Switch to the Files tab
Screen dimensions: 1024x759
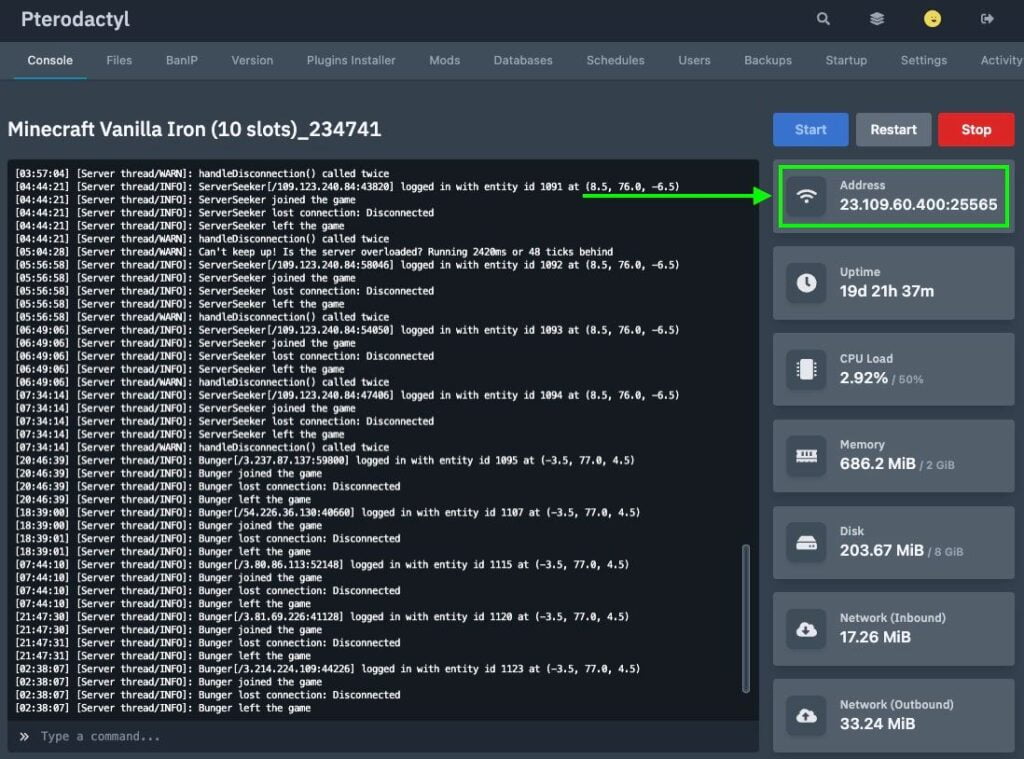[x=119, y=60]
